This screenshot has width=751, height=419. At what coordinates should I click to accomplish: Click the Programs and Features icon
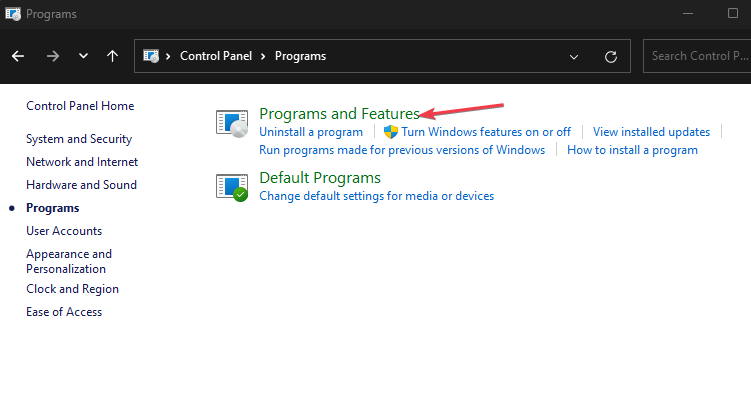pos(232,124)
